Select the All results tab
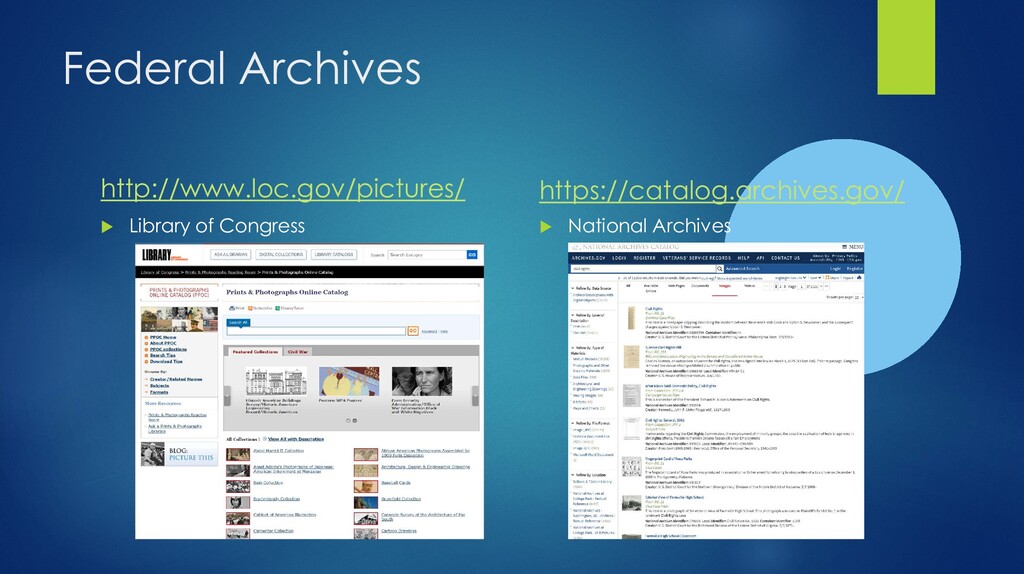The height and width of the screenshot is (574, 1024). (x=628, y=285)
